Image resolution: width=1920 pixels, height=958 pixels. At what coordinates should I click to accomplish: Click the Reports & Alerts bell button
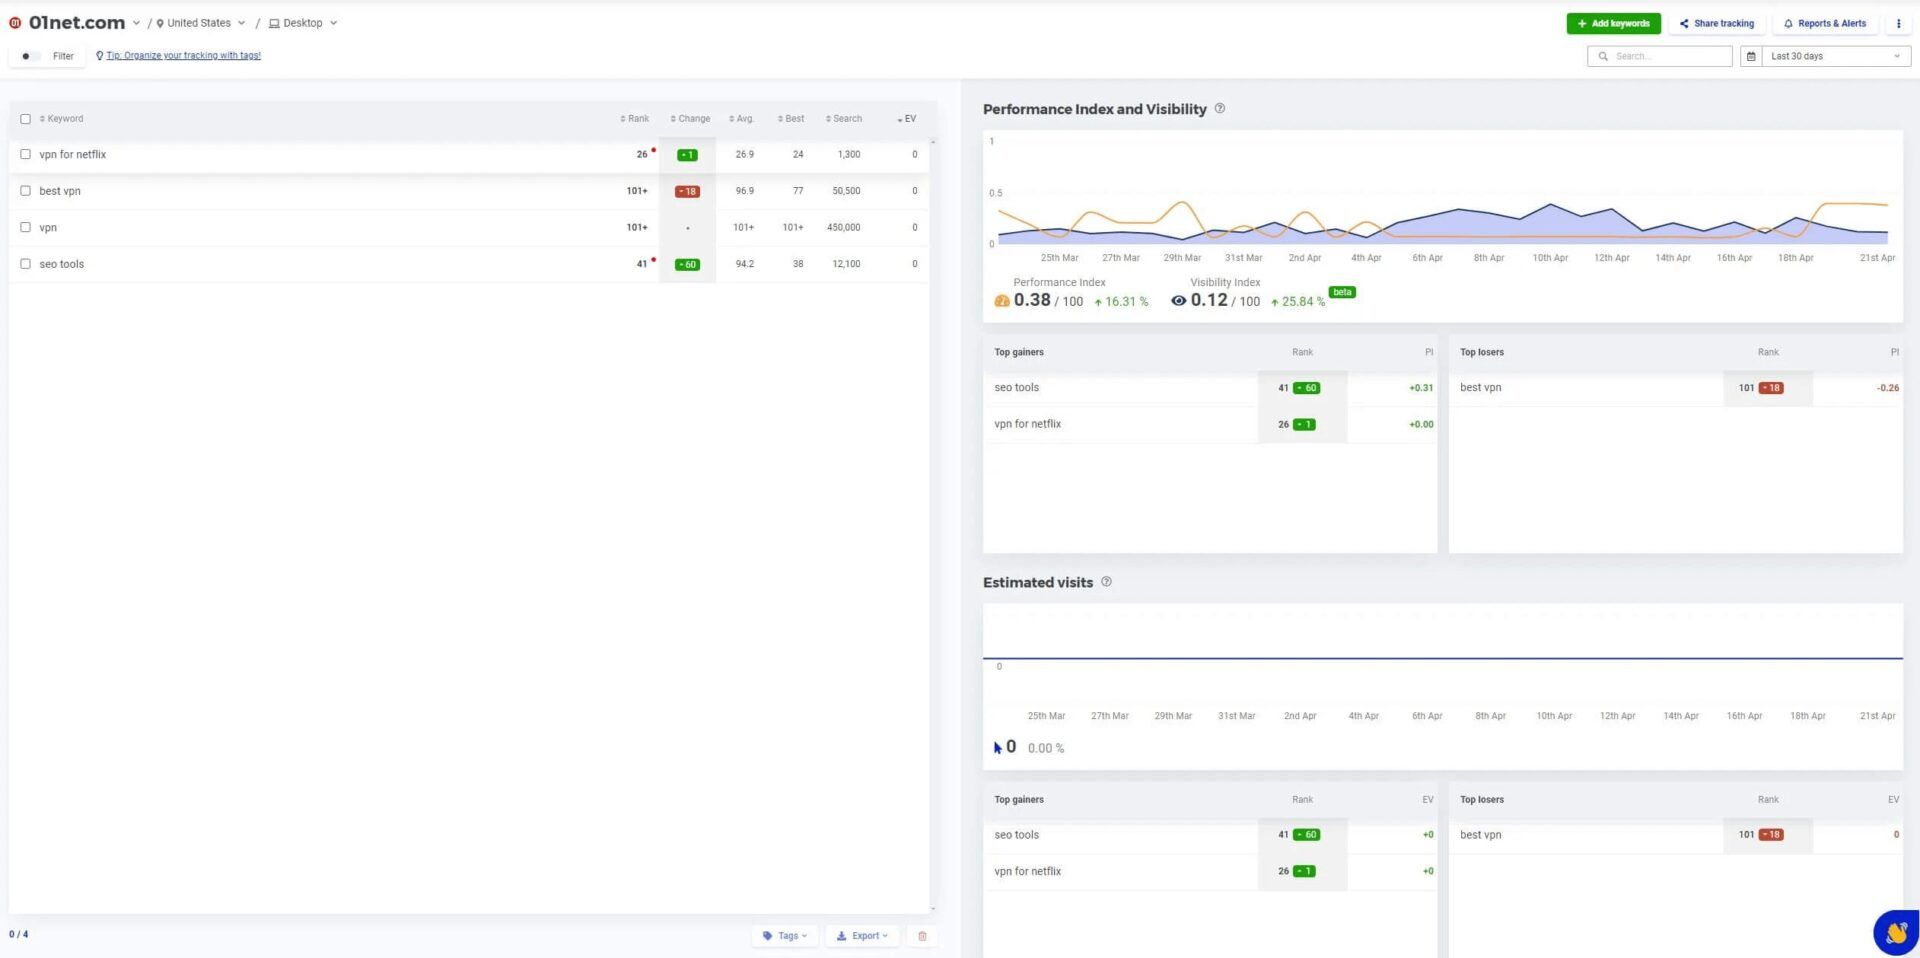1824,23
